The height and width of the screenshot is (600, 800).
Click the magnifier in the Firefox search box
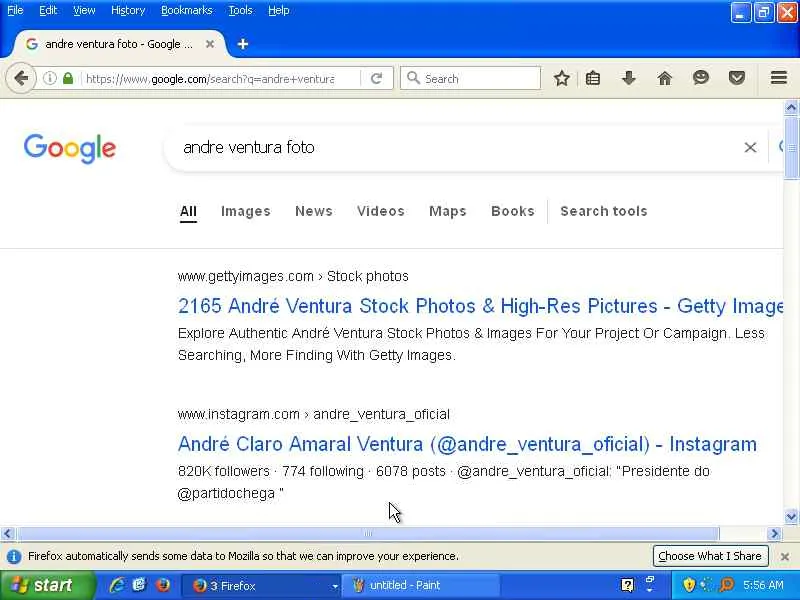[x=413, y=78]
